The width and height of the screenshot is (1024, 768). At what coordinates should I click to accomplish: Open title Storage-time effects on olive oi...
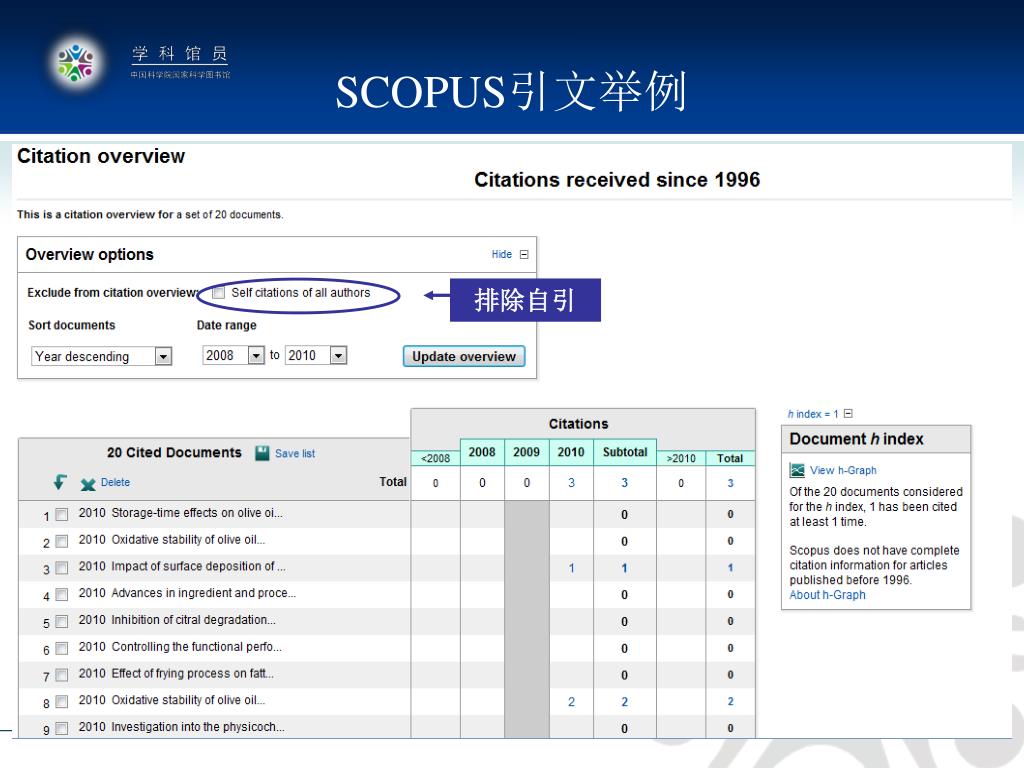coord(197,513)
